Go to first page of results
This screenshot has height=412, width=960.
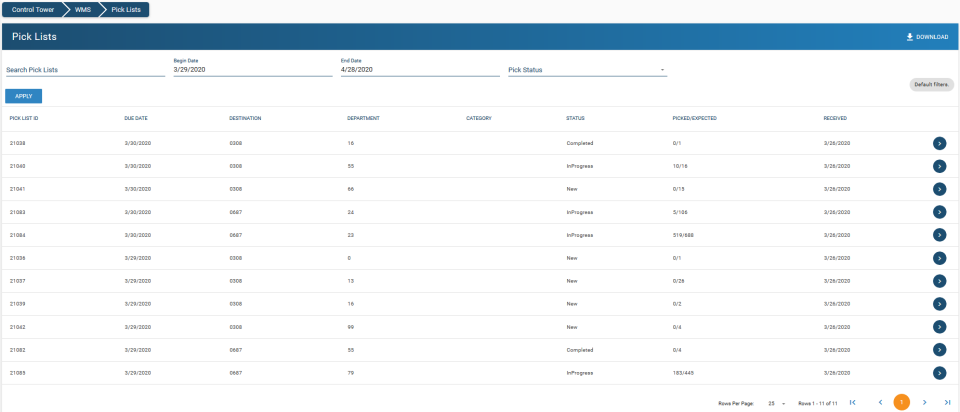pos(852,402)
